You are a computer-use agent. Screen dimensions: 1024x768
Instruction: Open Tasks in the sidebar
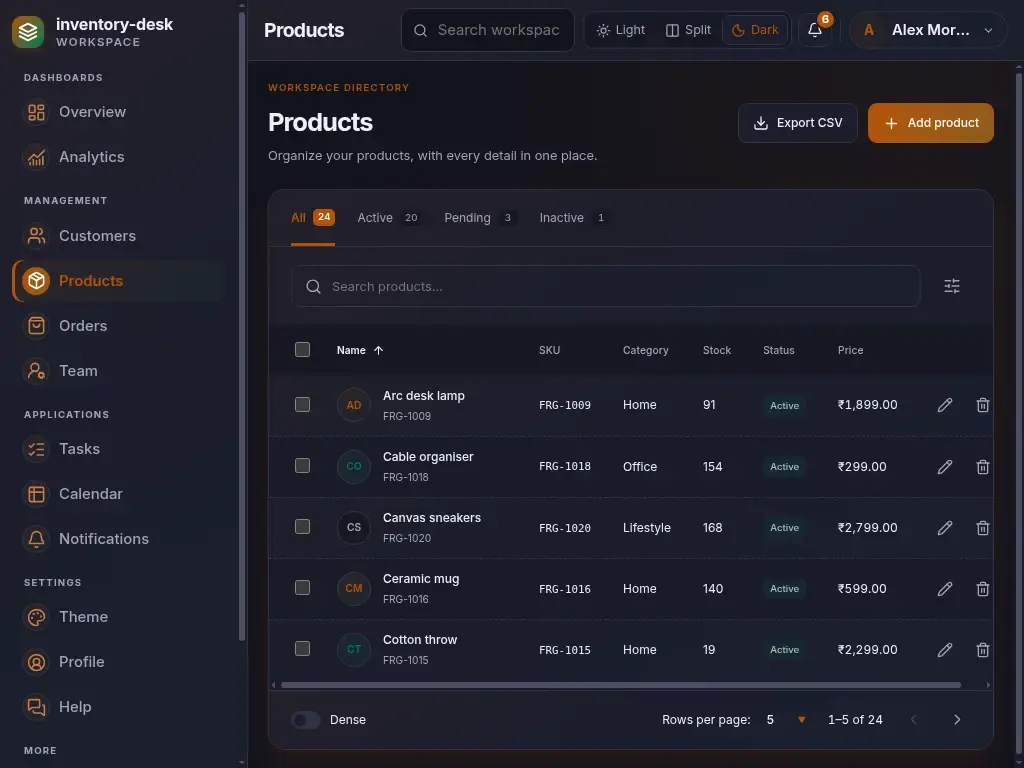[x=120, y=449]
